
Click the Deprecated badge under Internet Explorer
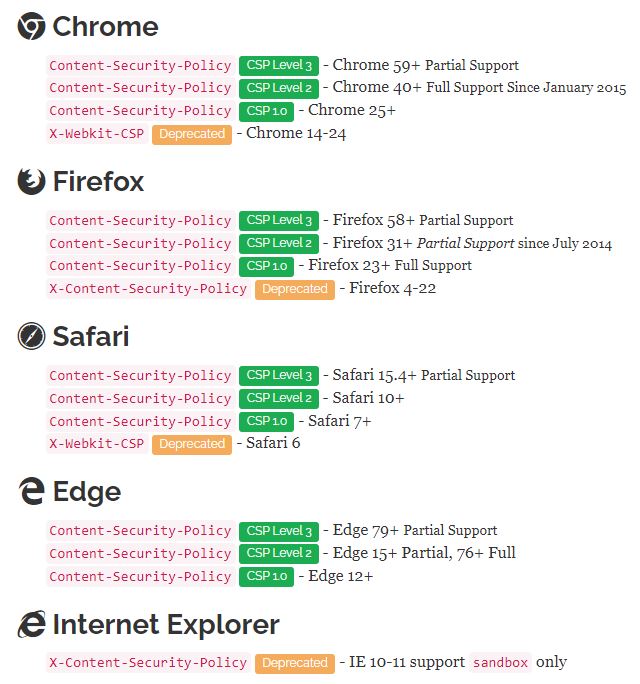point(295,663)
